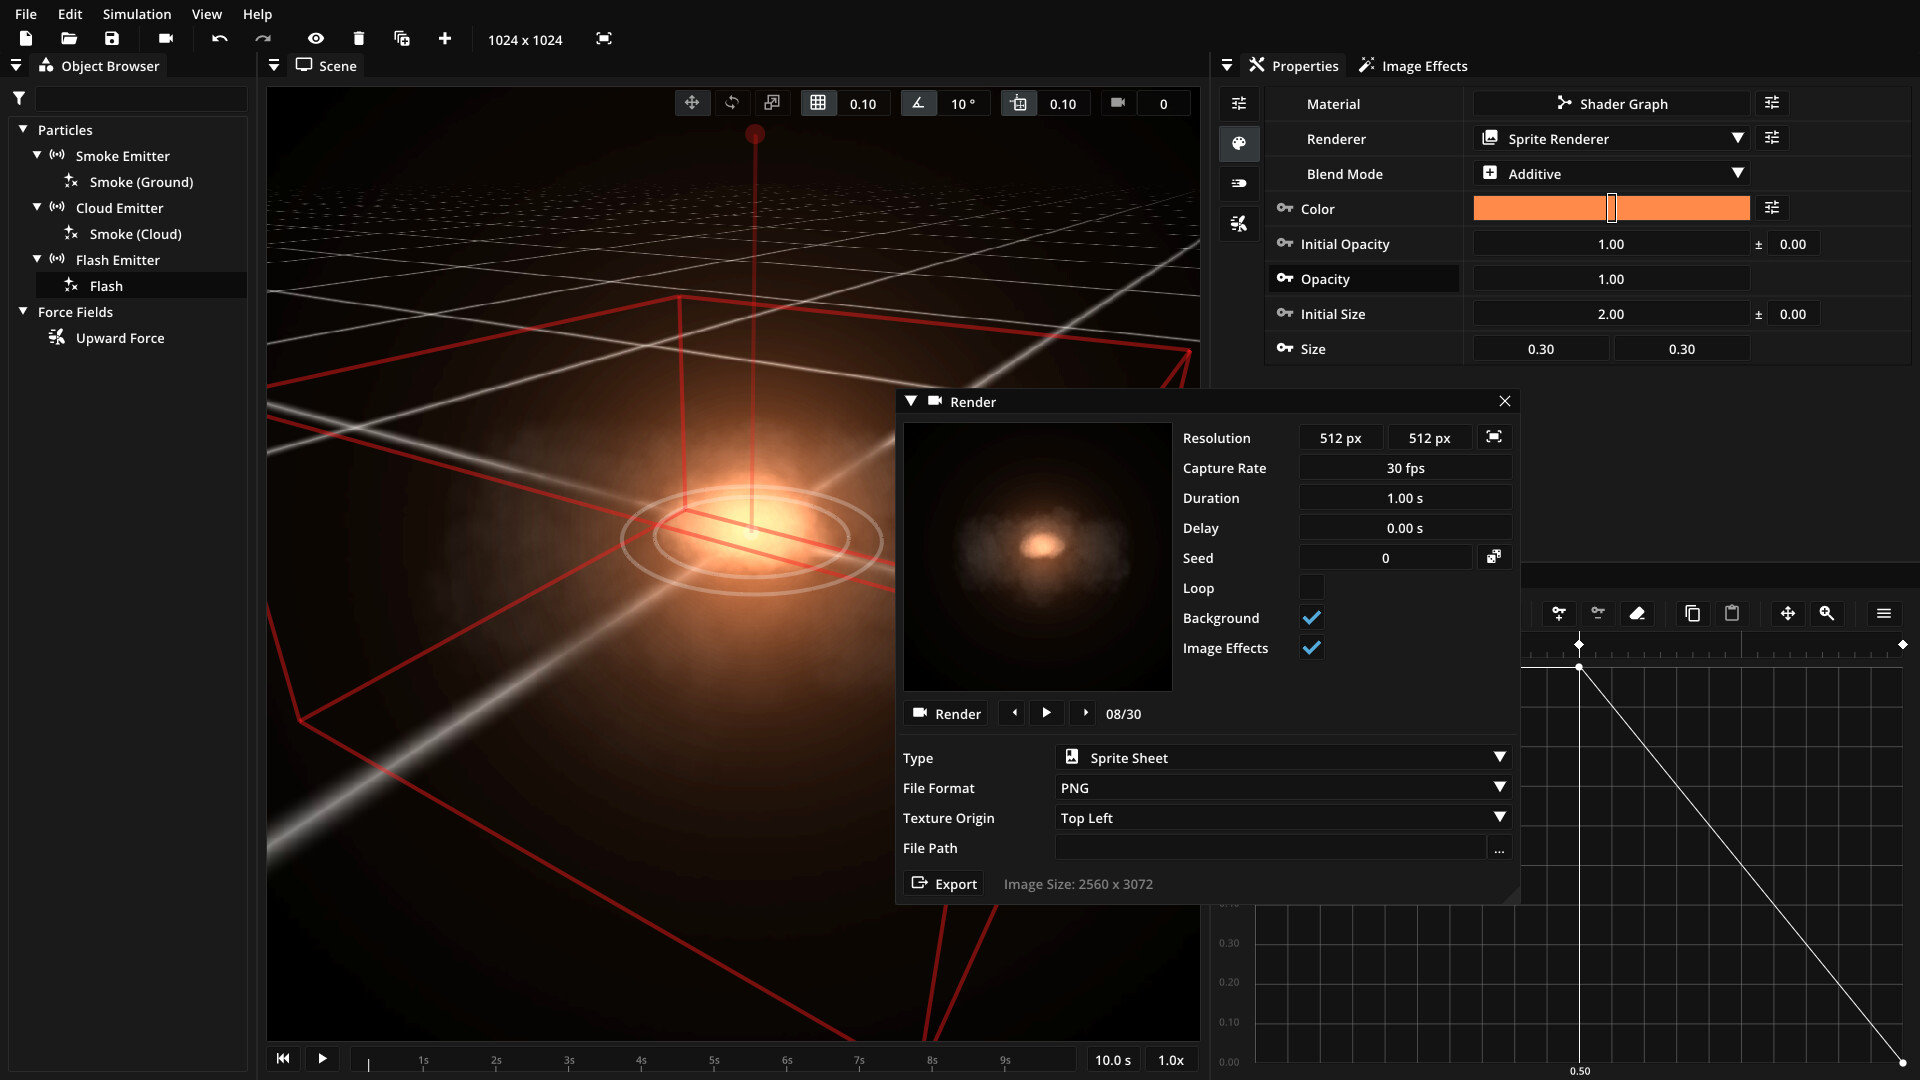The width and height of the screenshot is (1920, 1080).
Task: Collapse the Smoke Emitter tree node
Action: [37, 155]
